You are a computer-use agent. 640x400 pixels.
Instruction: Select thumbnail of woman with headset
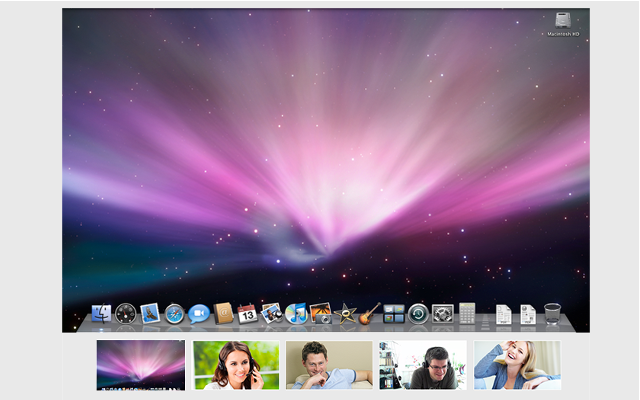[236, 365]
